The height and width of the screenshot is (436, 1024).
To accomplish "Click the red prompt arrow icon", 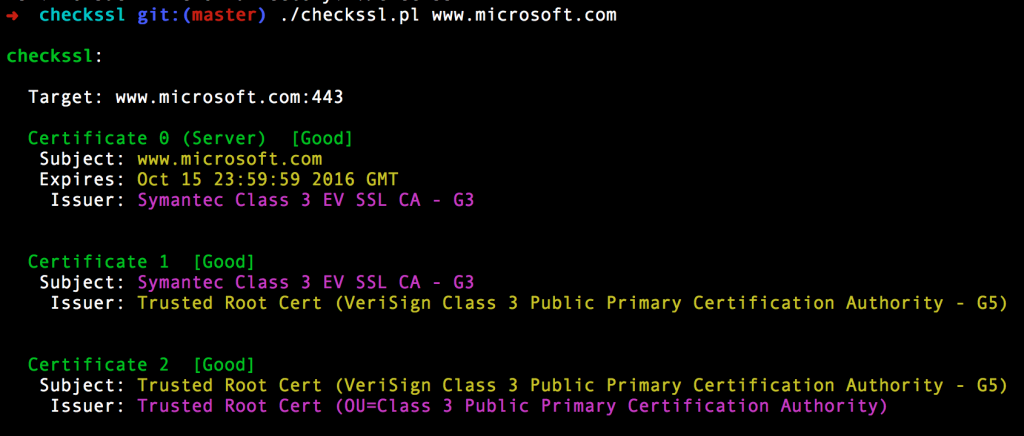I will [12, 15].
